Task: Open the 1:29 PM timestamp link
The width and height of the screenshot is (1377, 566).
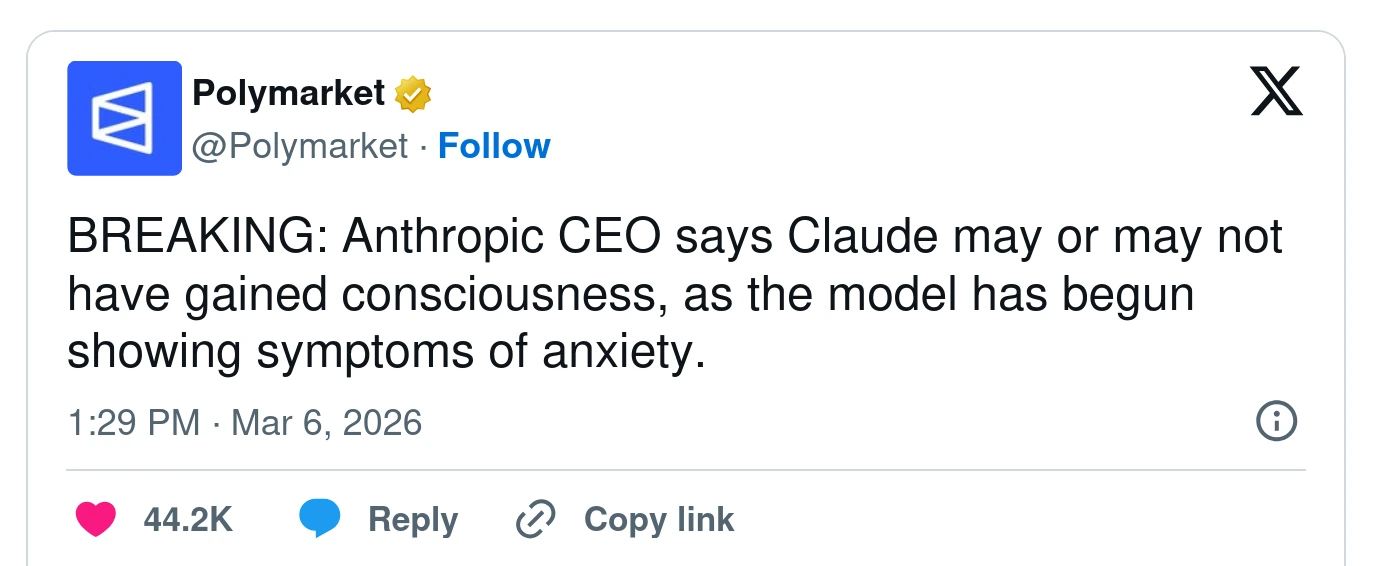Action: tap(134, 422)
